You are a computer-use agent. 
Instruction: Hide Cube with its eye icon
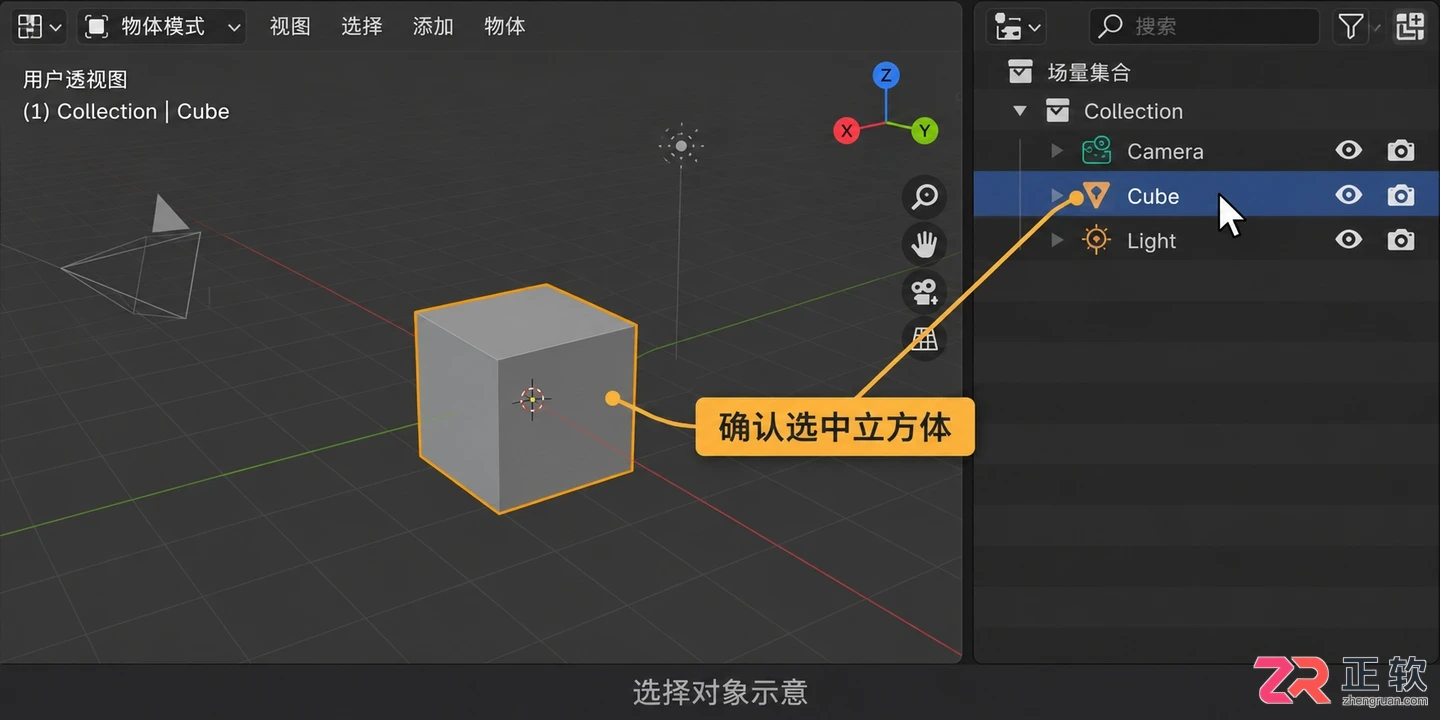(x=1349, y=195)
